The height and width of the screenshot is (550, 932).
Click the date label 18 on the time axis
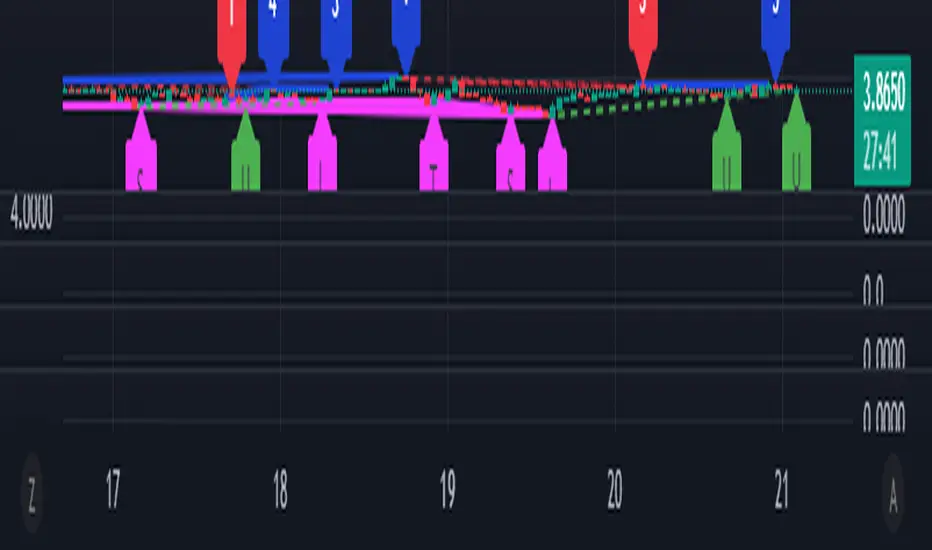280,489
